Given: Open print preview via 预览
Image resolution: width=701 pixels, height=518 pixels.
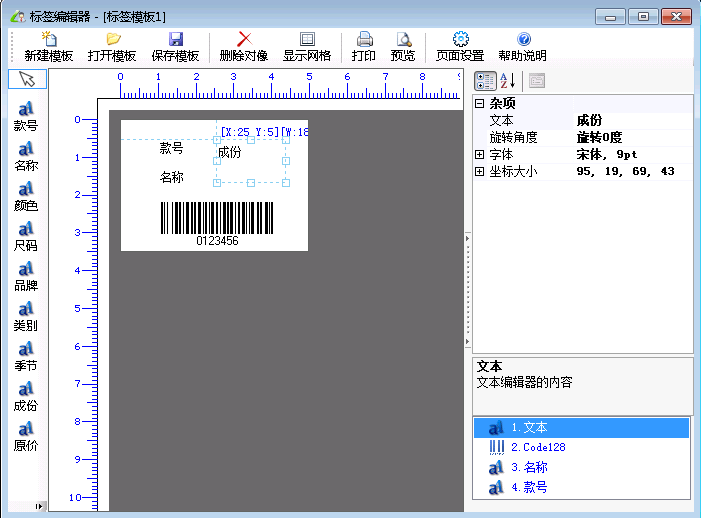Looking at the screenshot, I should (403, 46).
